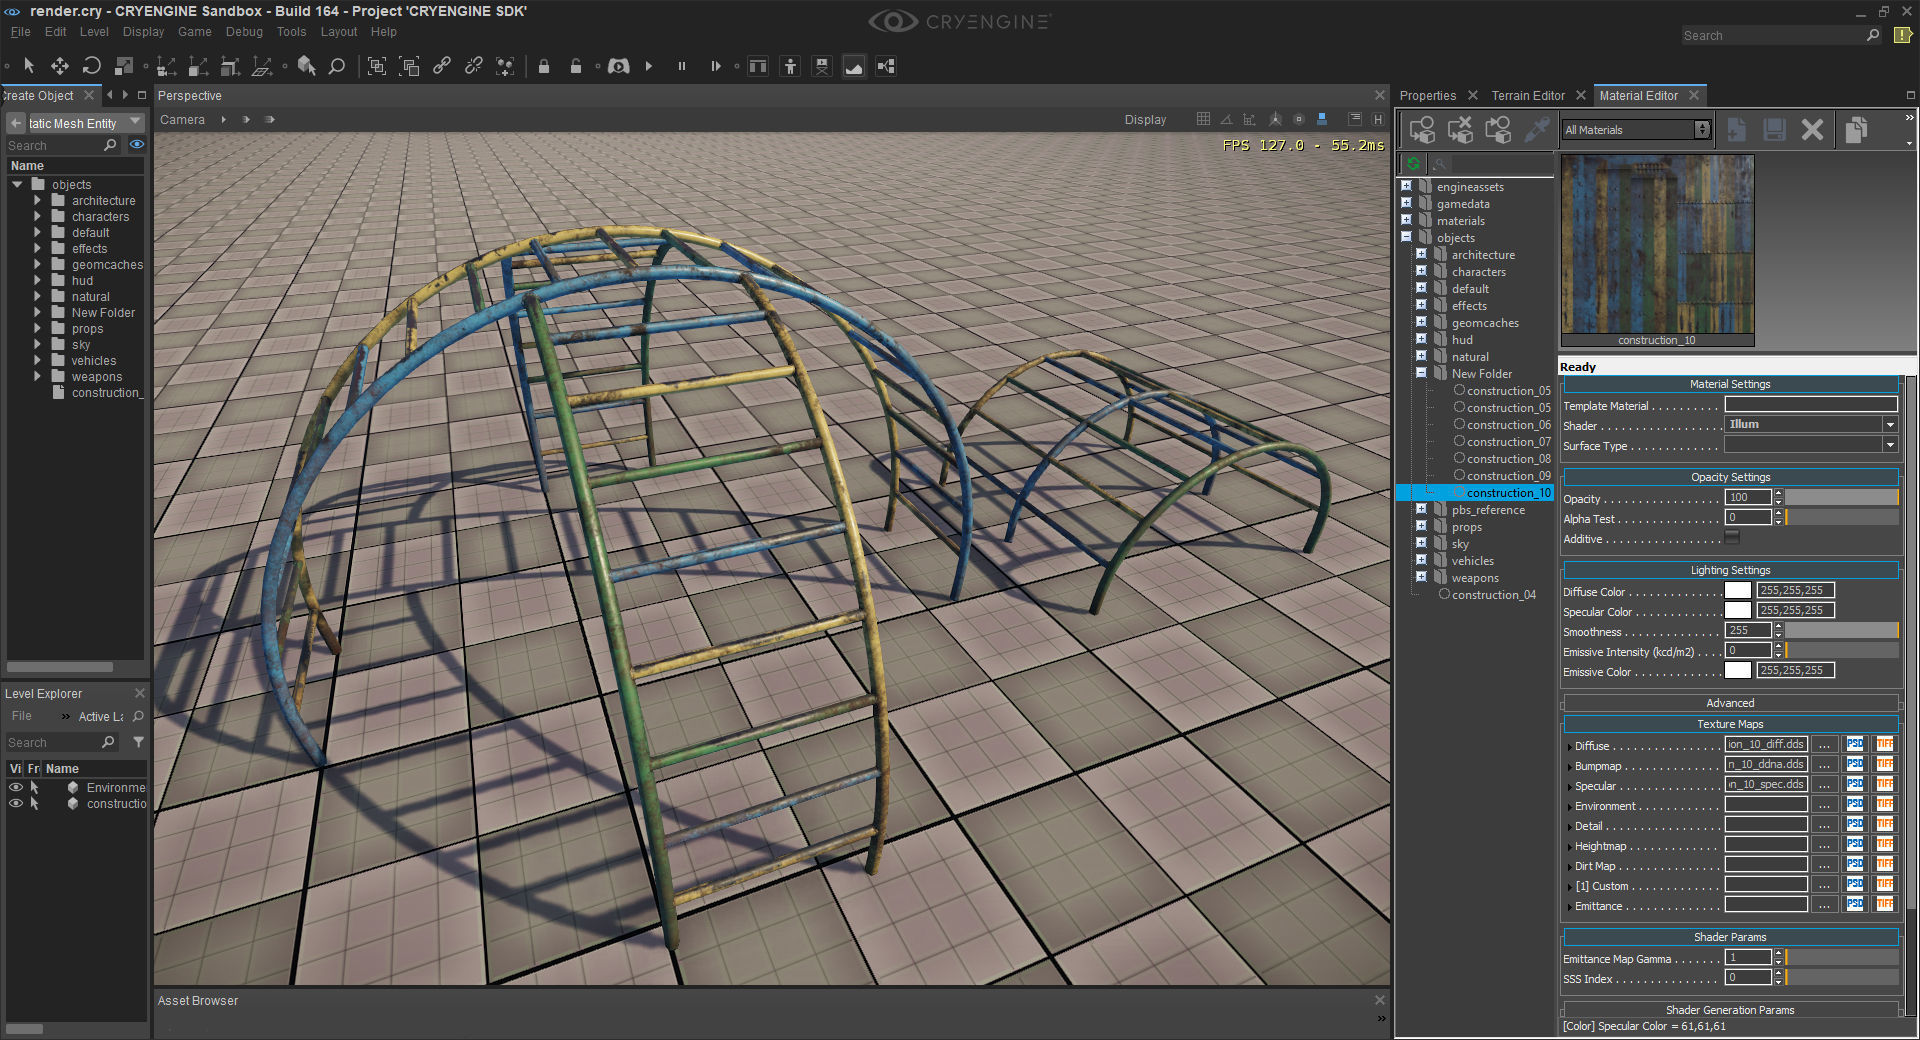Click the closed padlock lock icon
1920x1040 pixels.
pyautogui.click(x=544, y=66)
